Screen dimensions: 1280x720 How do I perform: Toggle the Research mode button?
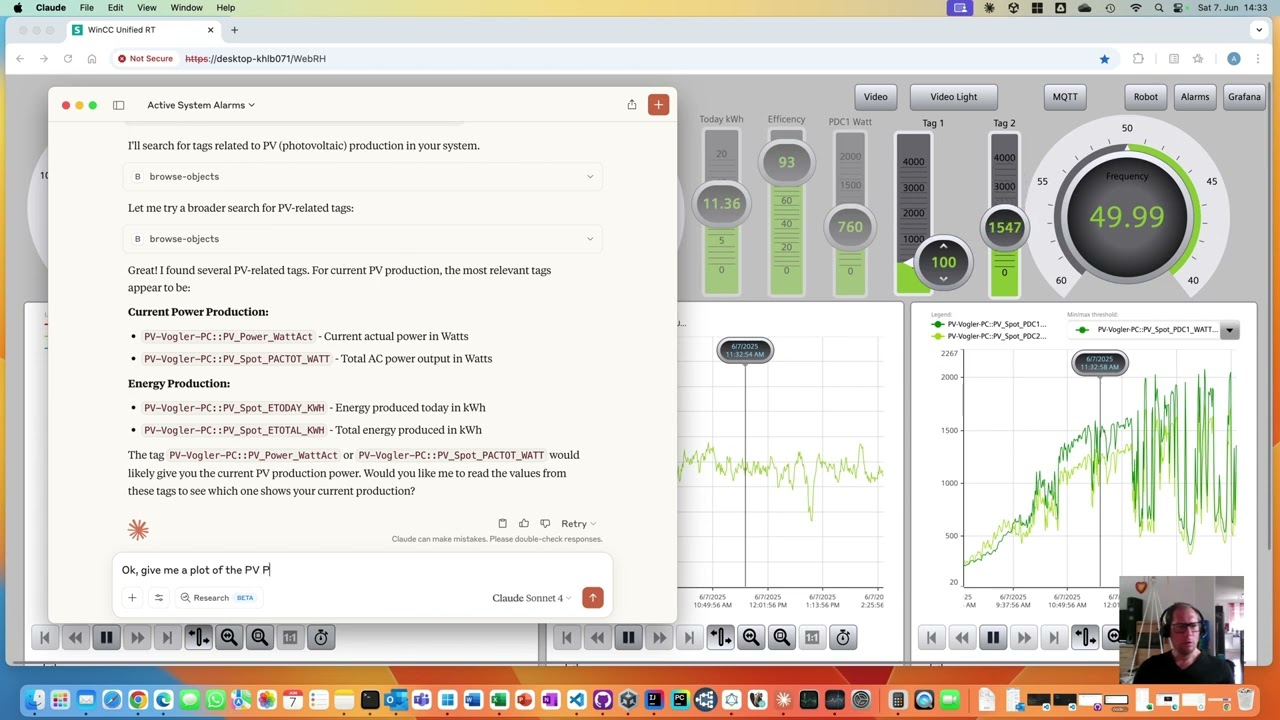click(217, 598)
